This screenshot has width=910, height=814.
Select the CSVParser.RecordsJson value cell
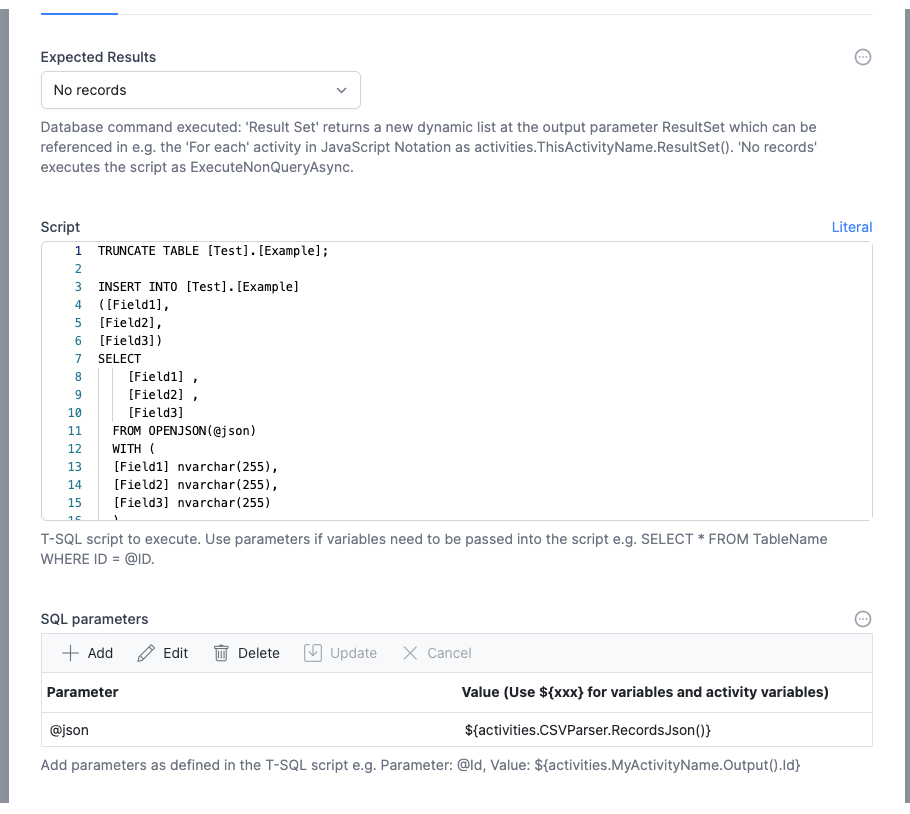[x=588, y=730]
